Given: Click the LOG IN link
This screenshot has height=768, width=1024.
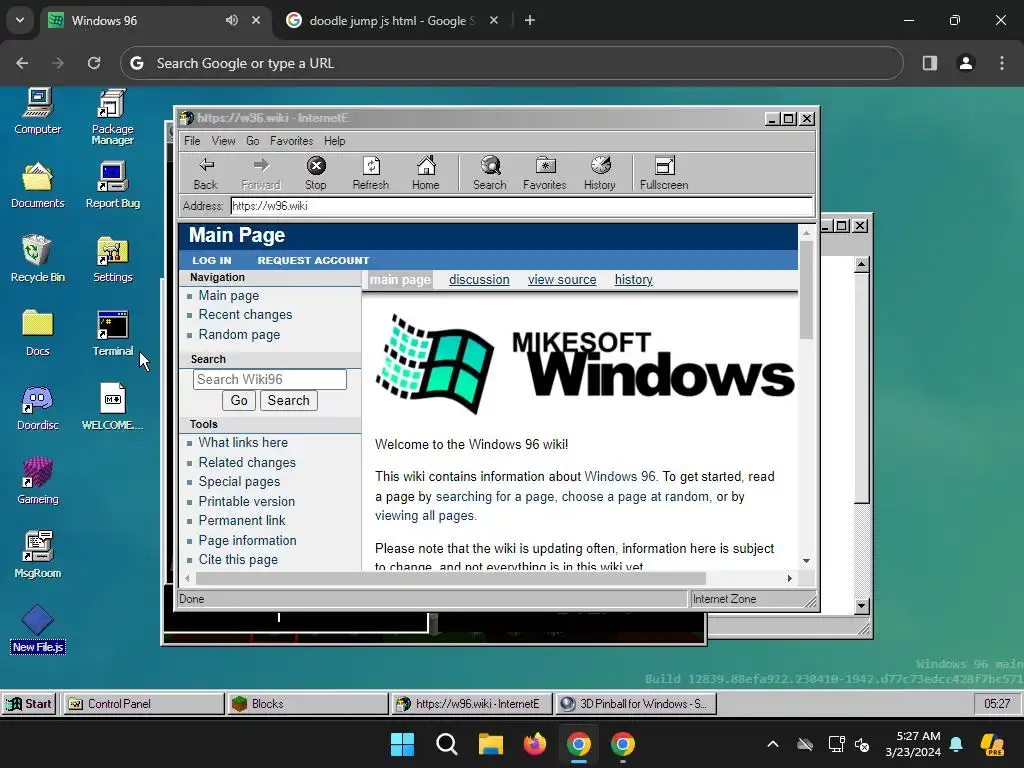Looking at the screenshot, I should tap(212, 260).
